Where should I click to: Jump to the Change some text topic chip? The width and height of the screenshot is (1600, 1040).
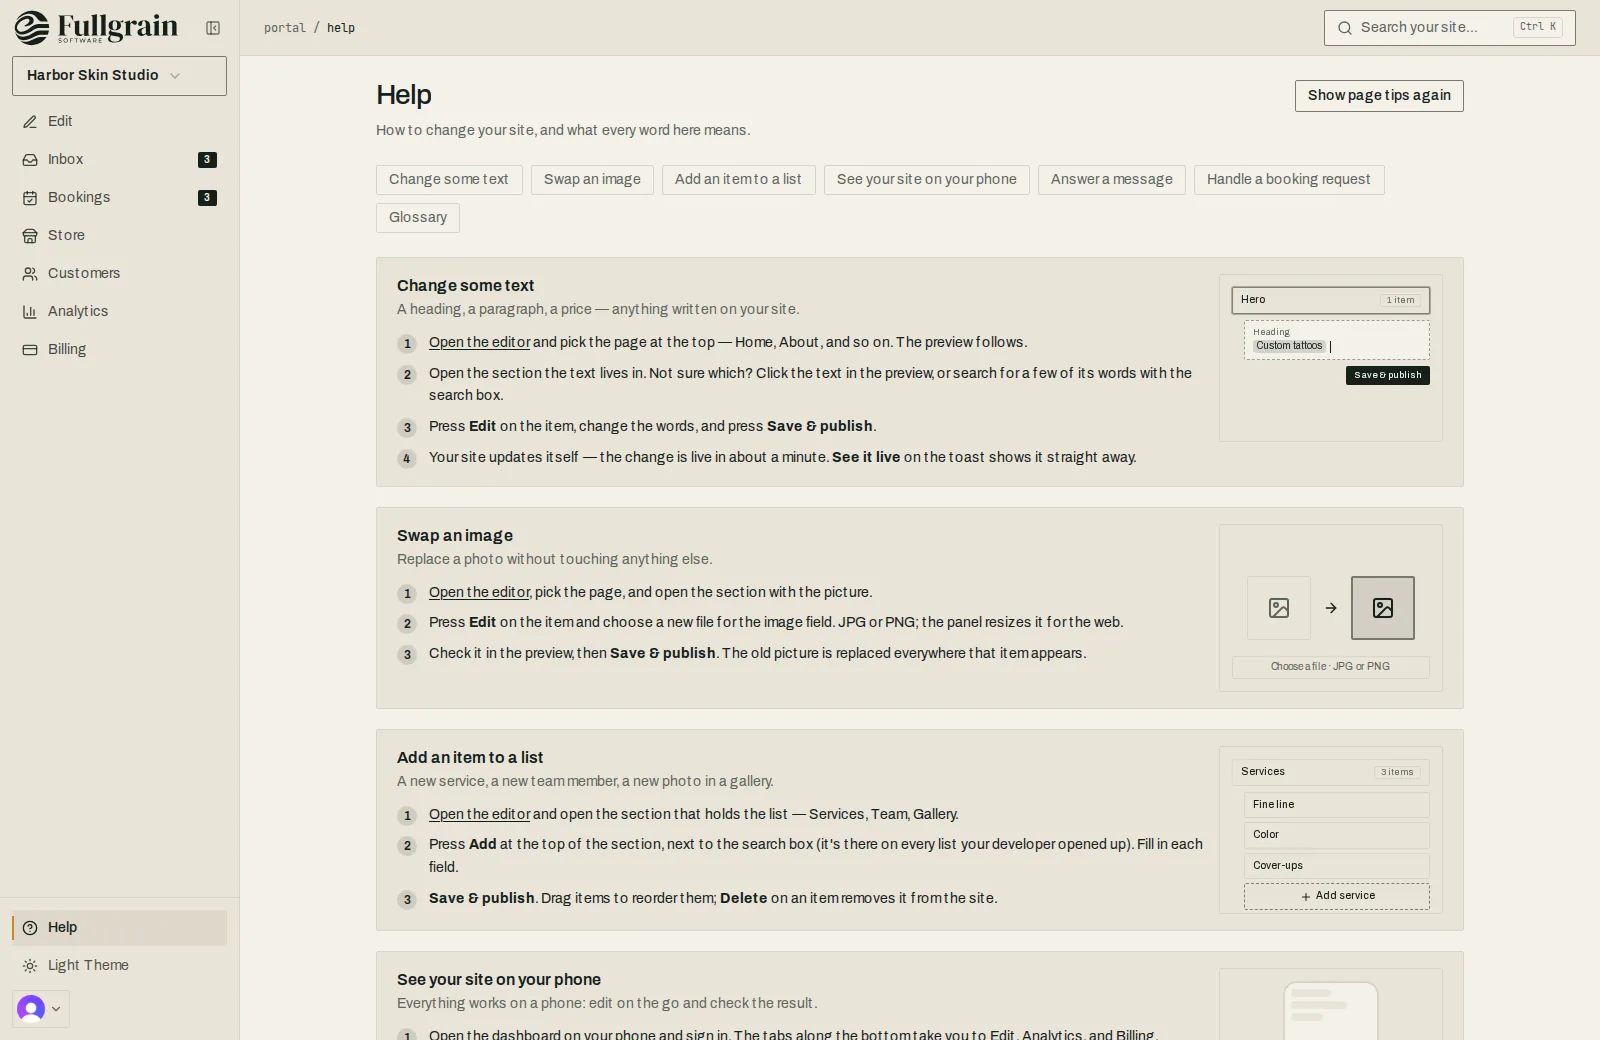449,180
